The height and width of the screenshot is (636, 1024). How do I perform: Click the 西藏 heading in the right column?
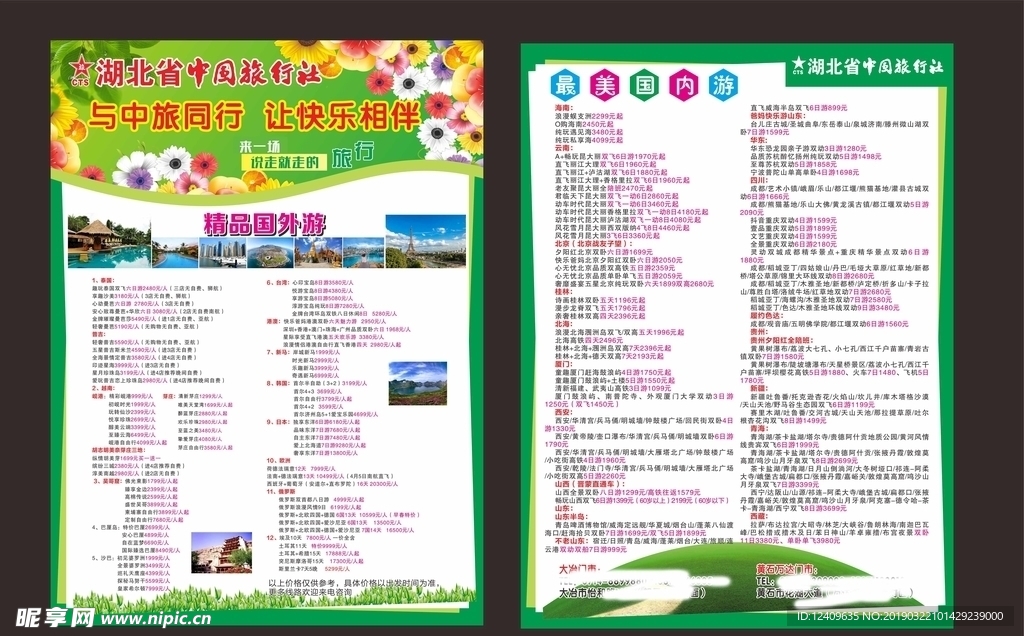click(x=758, y=517)
